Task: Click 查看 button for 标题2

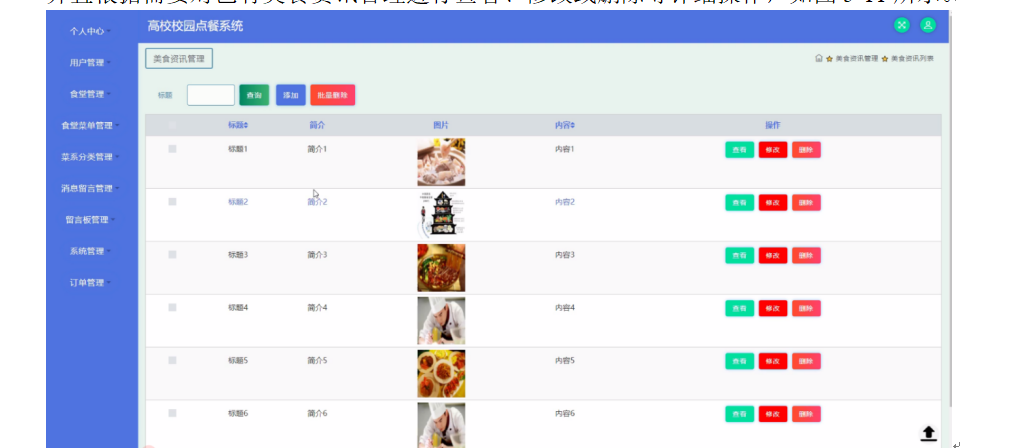Action: pyautogui.click(x=740, y=202)
